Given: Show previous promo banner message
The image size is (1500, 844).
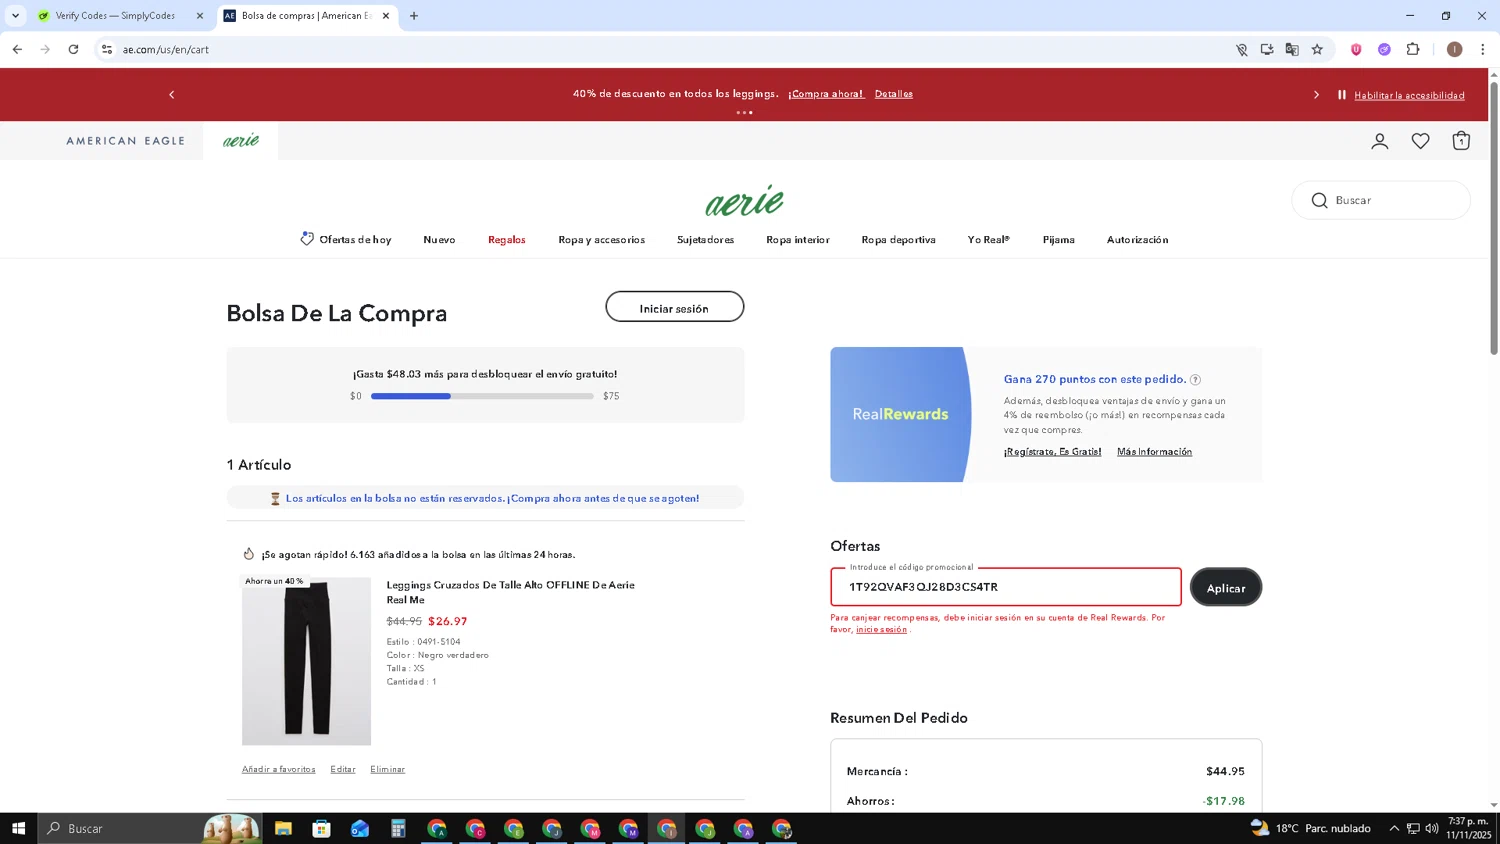Looking at the screenshot, I should click(x=171, y=95).
